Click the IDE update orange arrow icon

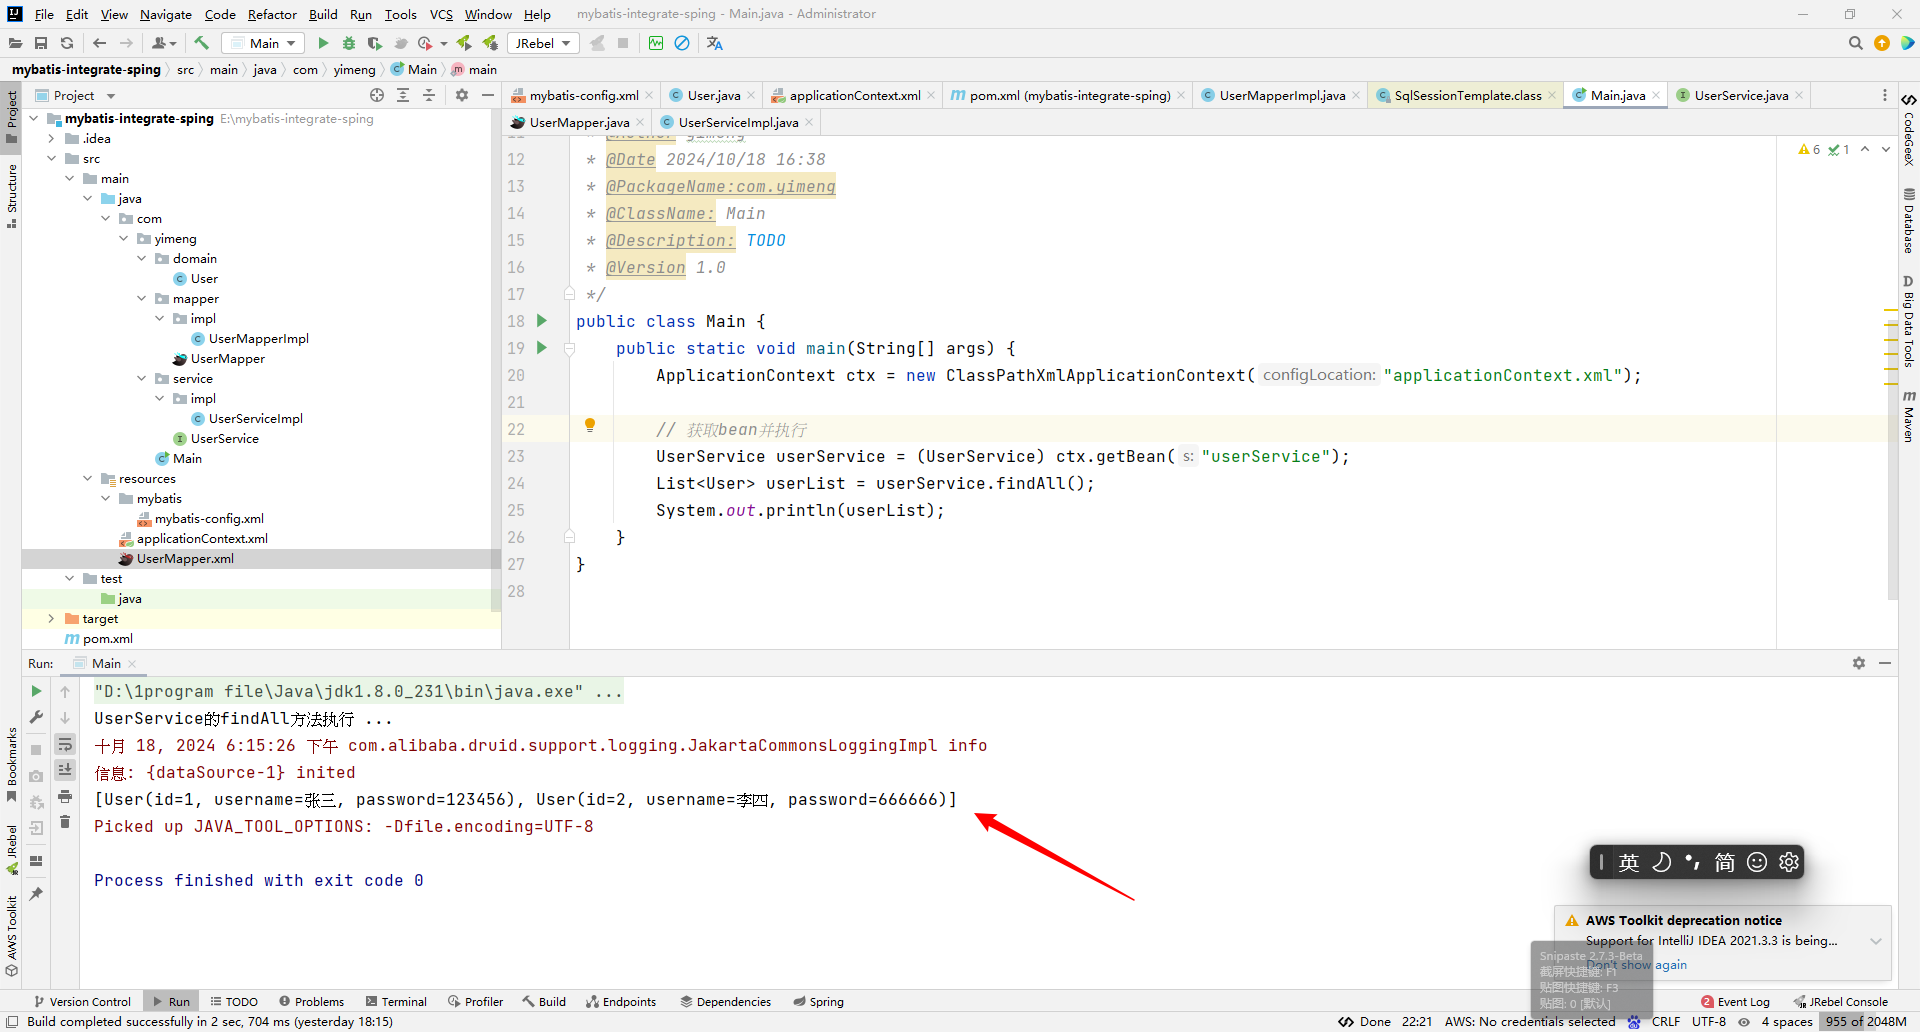point(1882,43)
